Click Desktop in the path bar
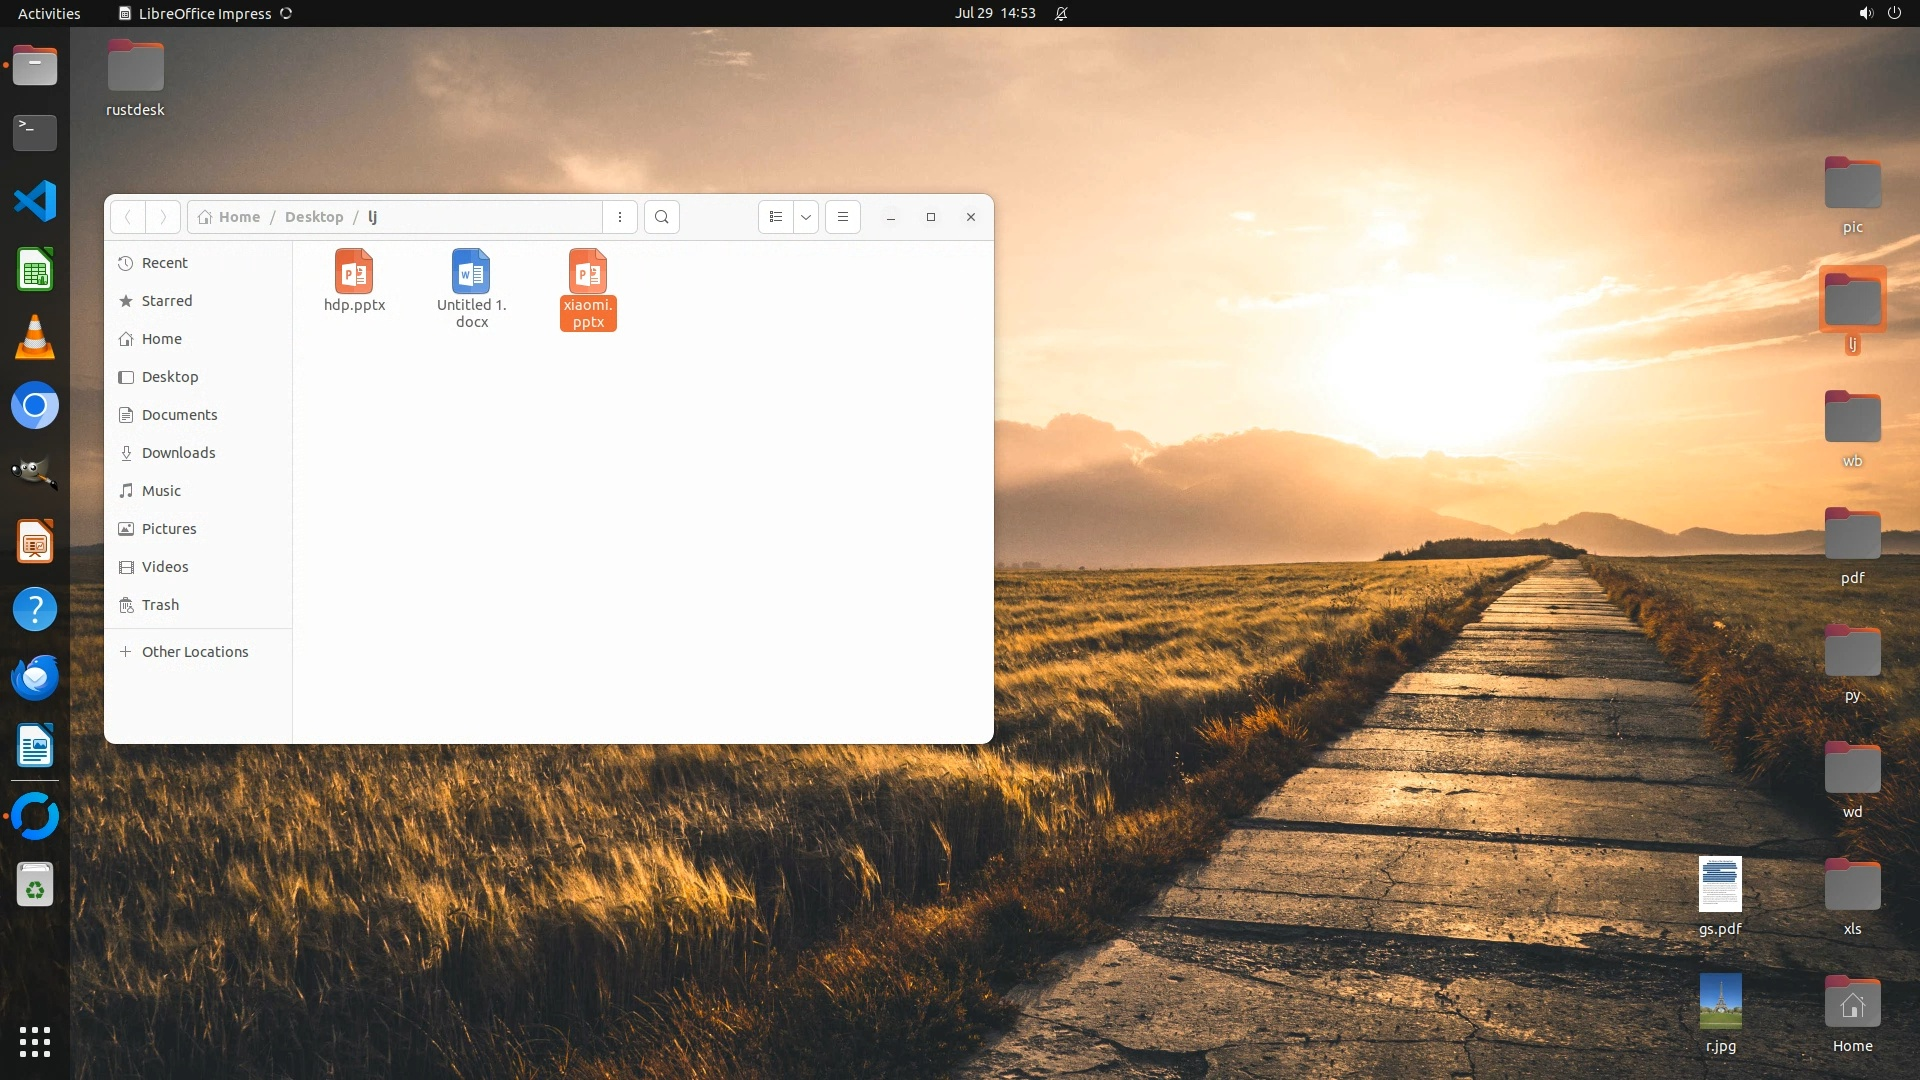 (314, 217)
